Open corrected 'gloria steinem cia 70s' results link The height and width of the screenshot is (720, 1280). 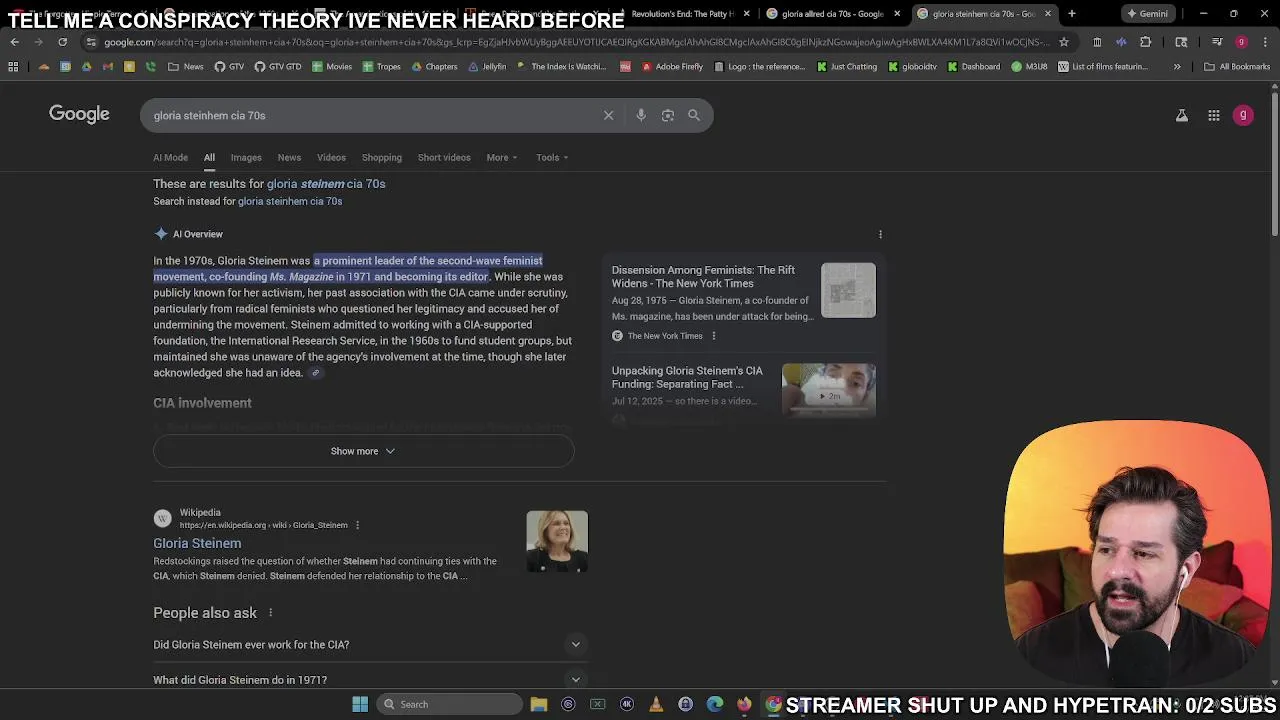pyautogui.click(x=326, y=184)
